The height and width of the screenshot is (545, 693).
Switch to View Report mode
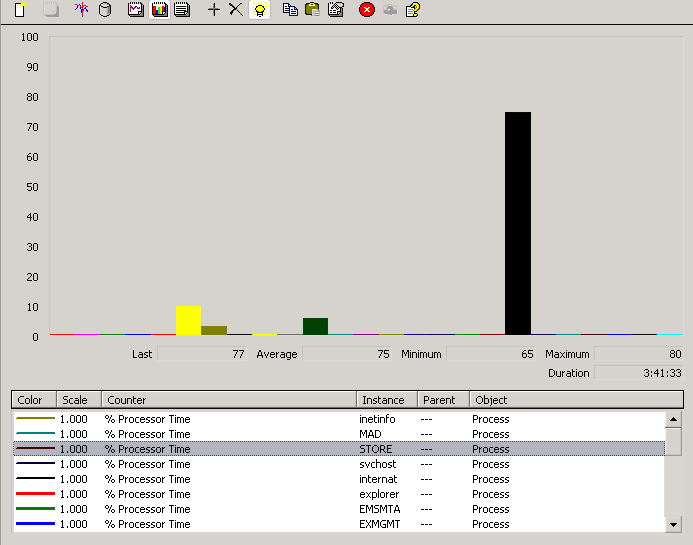(182, 9)
